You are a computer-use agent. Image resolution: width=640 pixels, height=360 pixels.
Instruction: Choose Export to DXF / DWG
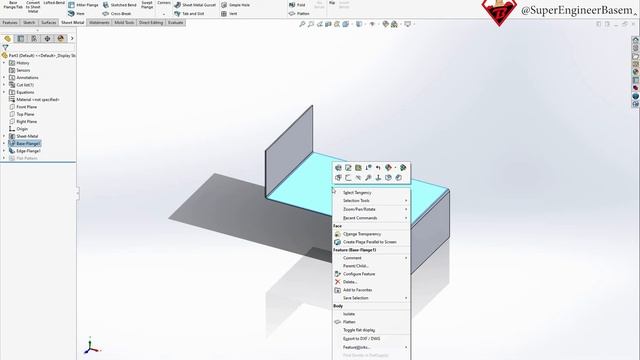371,339
